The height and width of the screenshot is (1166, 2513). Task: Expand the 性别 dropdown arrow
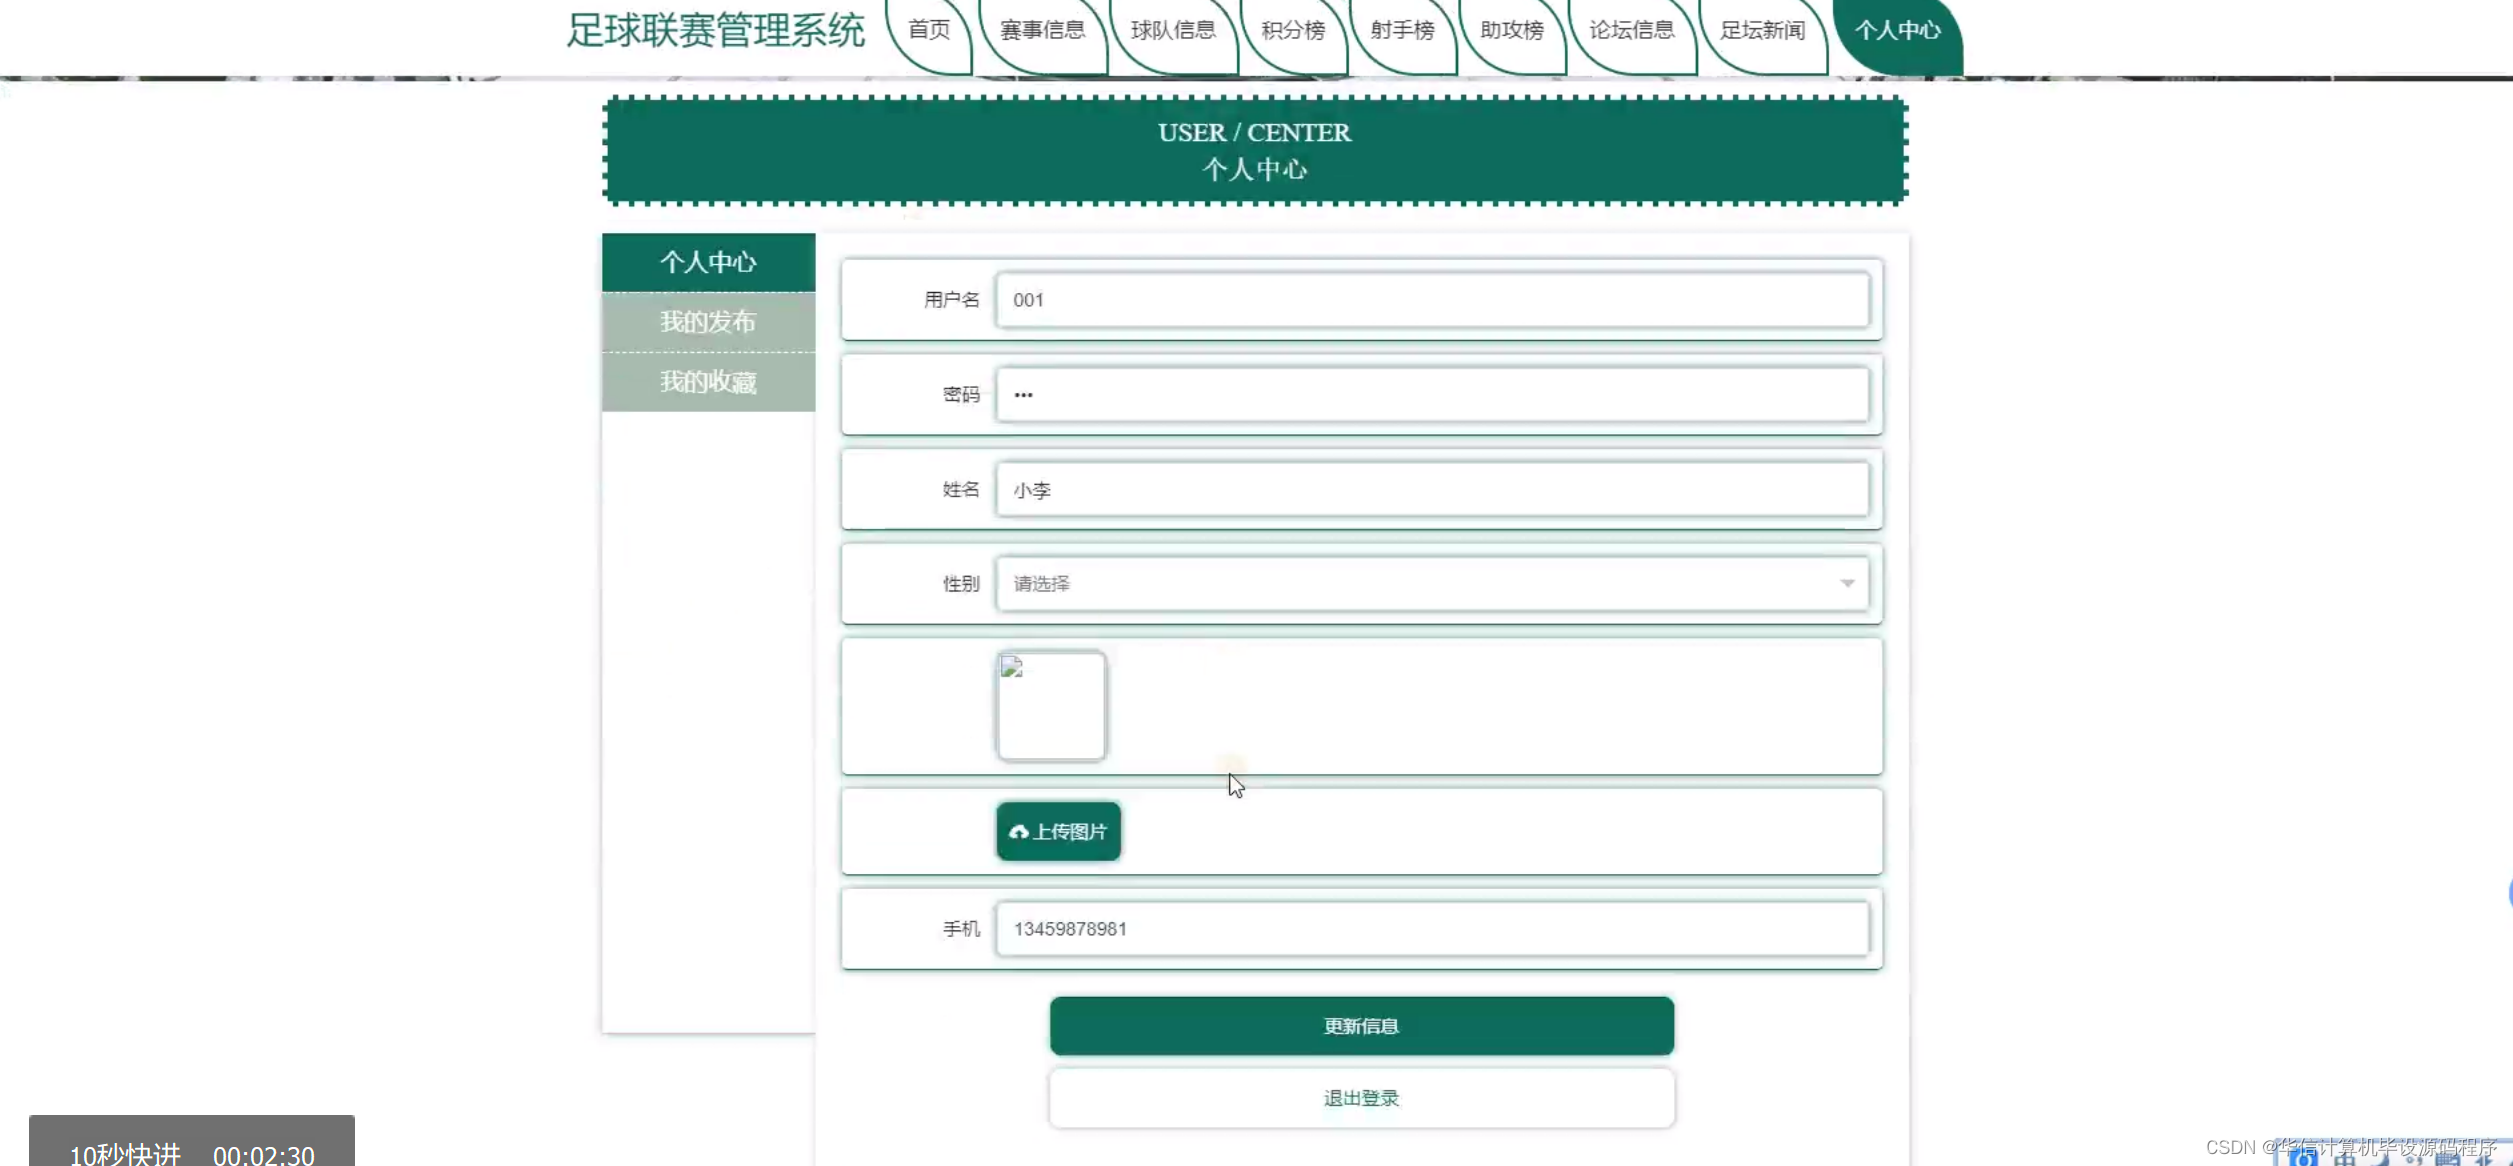point(1847,583)
